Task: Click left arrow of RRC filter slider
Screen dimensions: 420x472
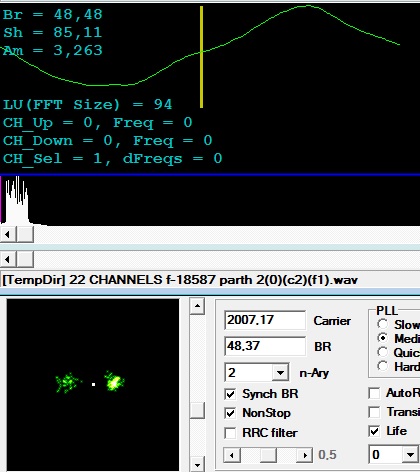Action: point(231,455)
